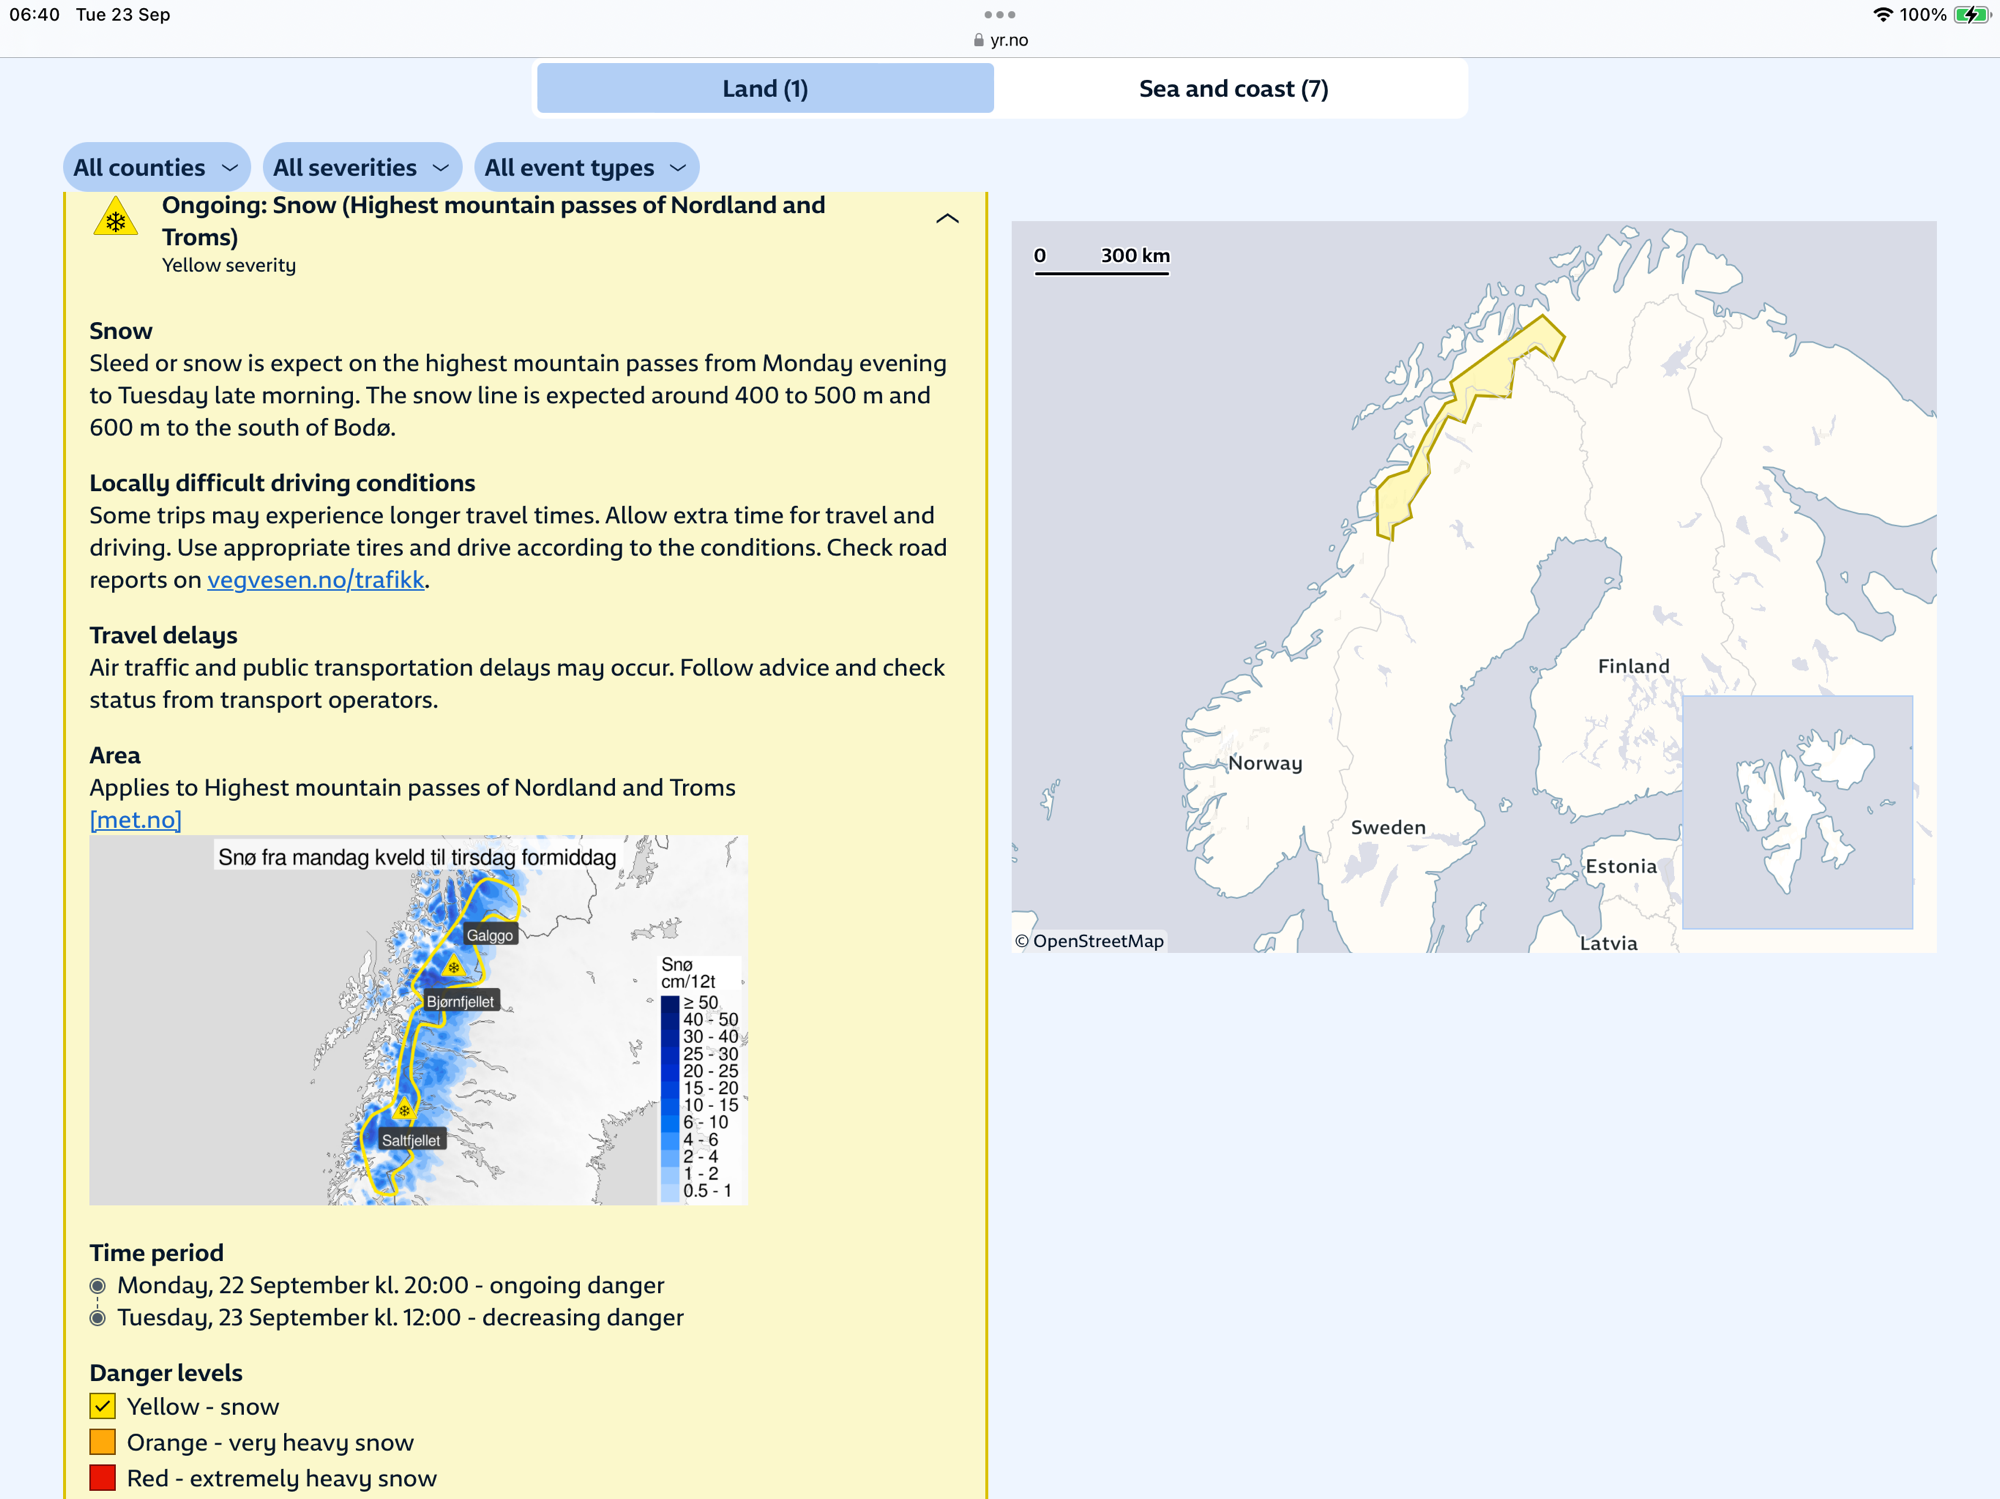Select the Land (1) tab
Screen dimensions: 2000x1499
[765, 89]
